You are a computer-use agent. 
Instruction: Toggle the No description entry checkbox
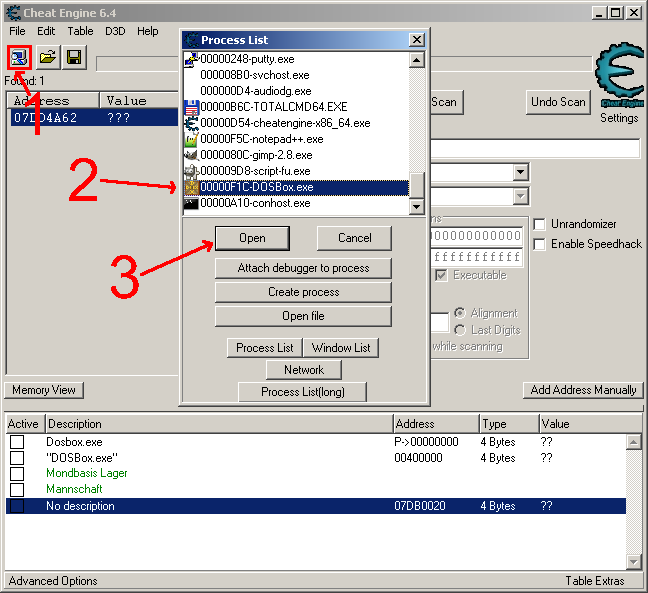coord(17,506)
